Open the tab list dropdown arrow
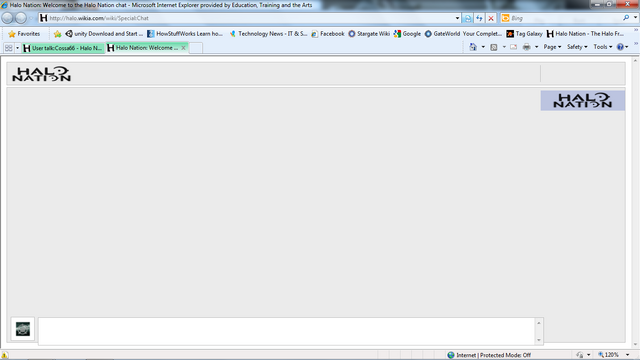The width and height of the screenshot is (640, 360). pyautogui.click(x=18, y=48)
